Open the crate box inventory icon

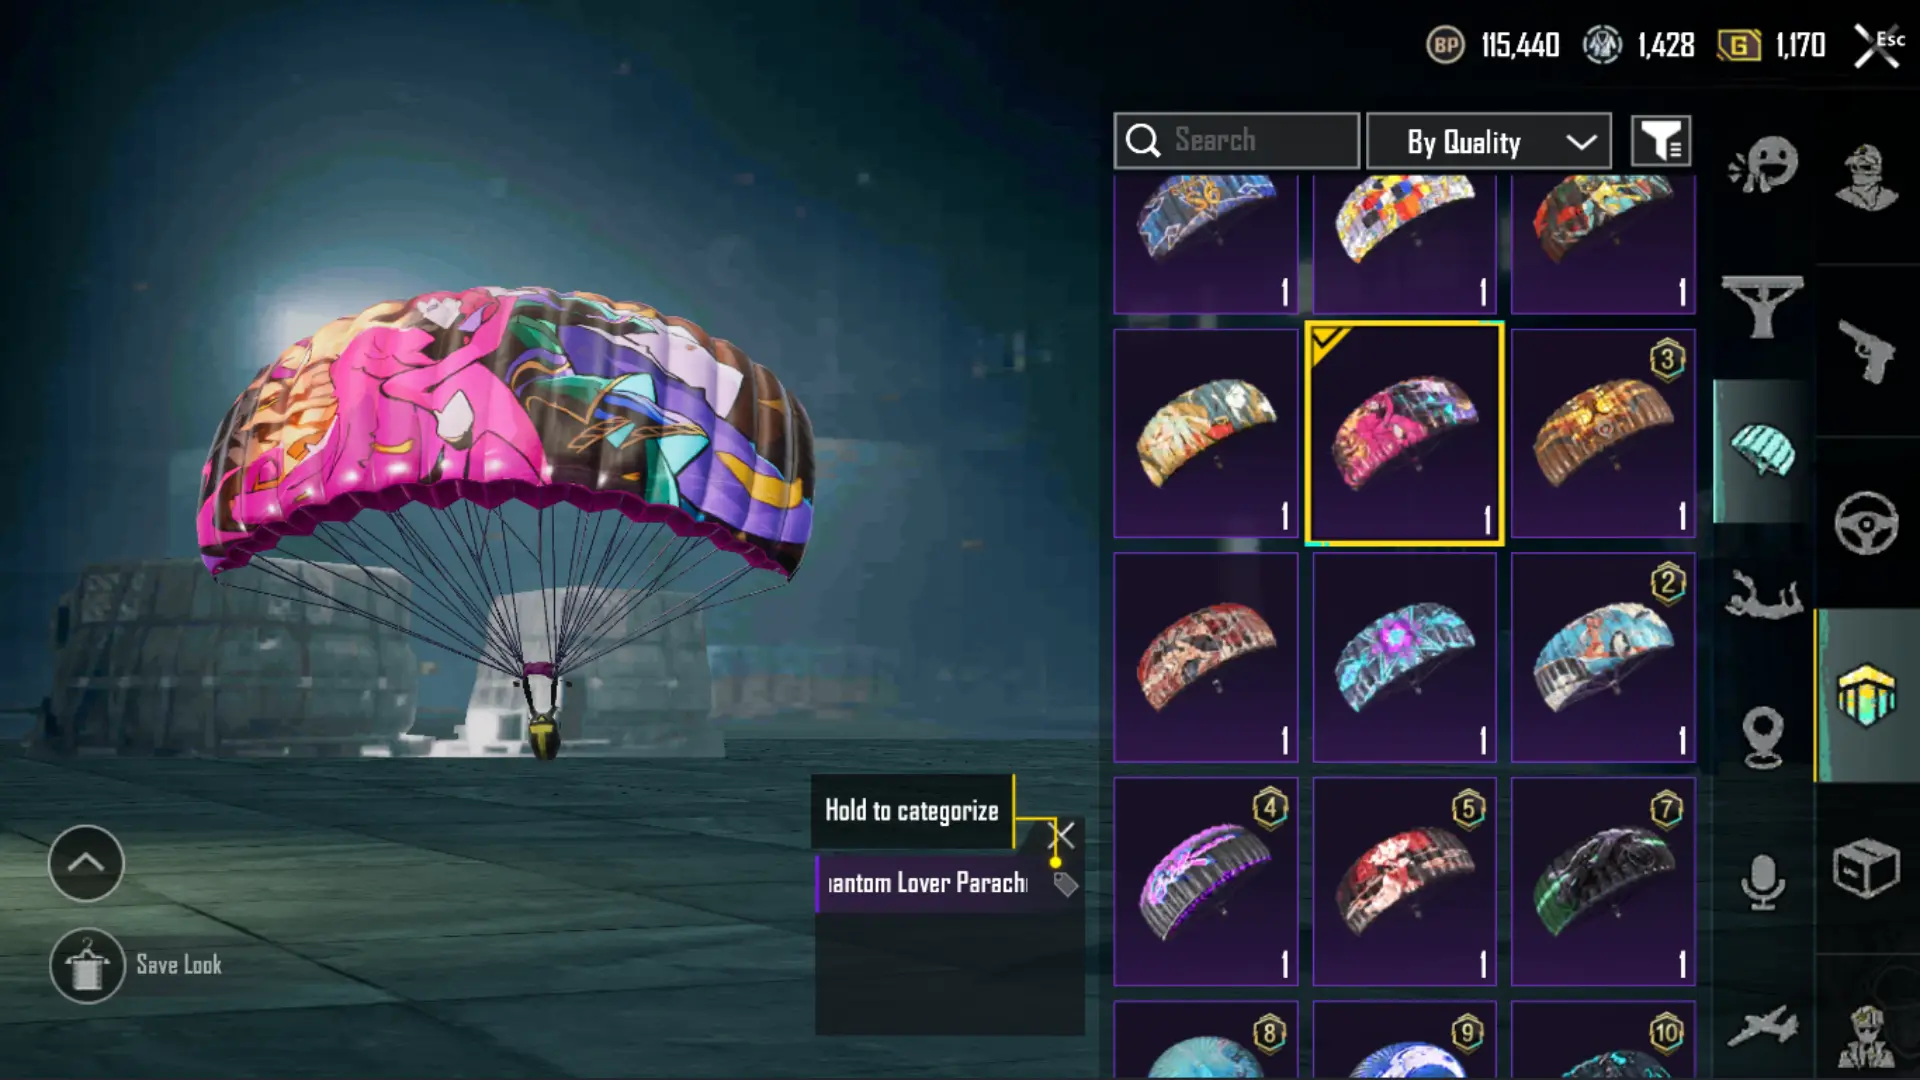tap(1866, 868)
